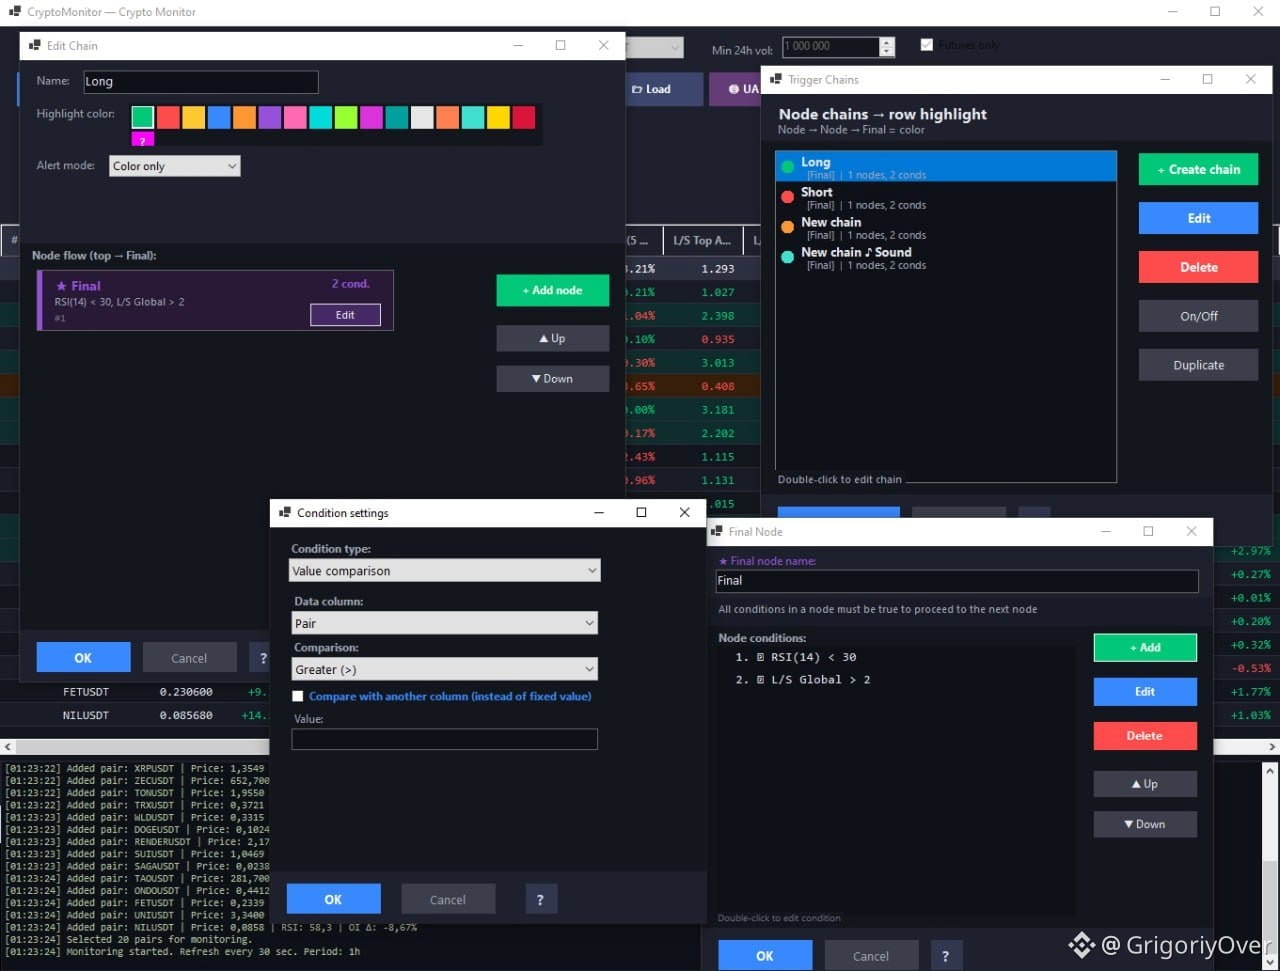Pick the purple highlight color swatch
The image size is (1280, 971).
270,118
